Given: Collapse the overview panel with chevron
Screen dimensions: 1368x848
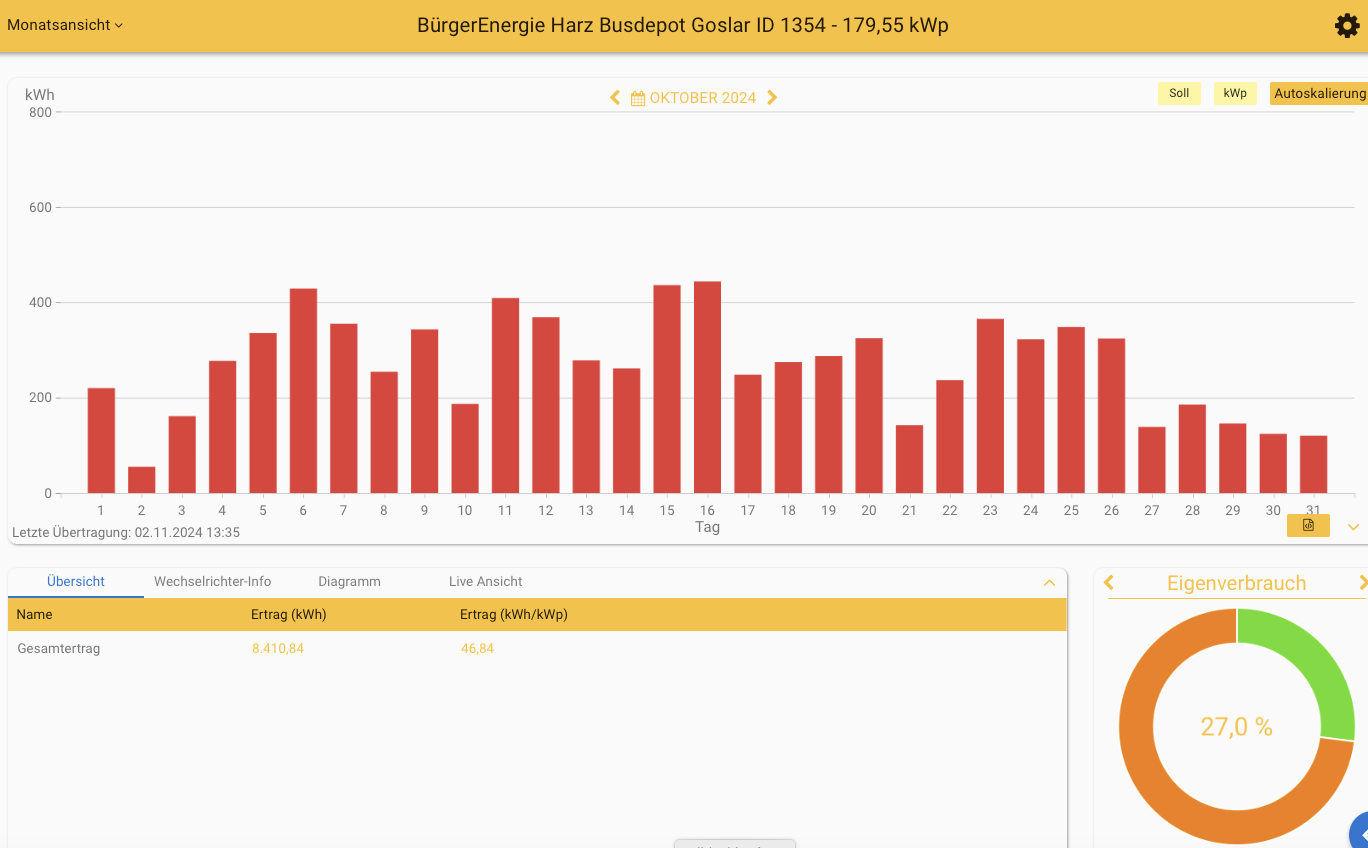Looking at the screenshot, I should (x=1049, y=583).
